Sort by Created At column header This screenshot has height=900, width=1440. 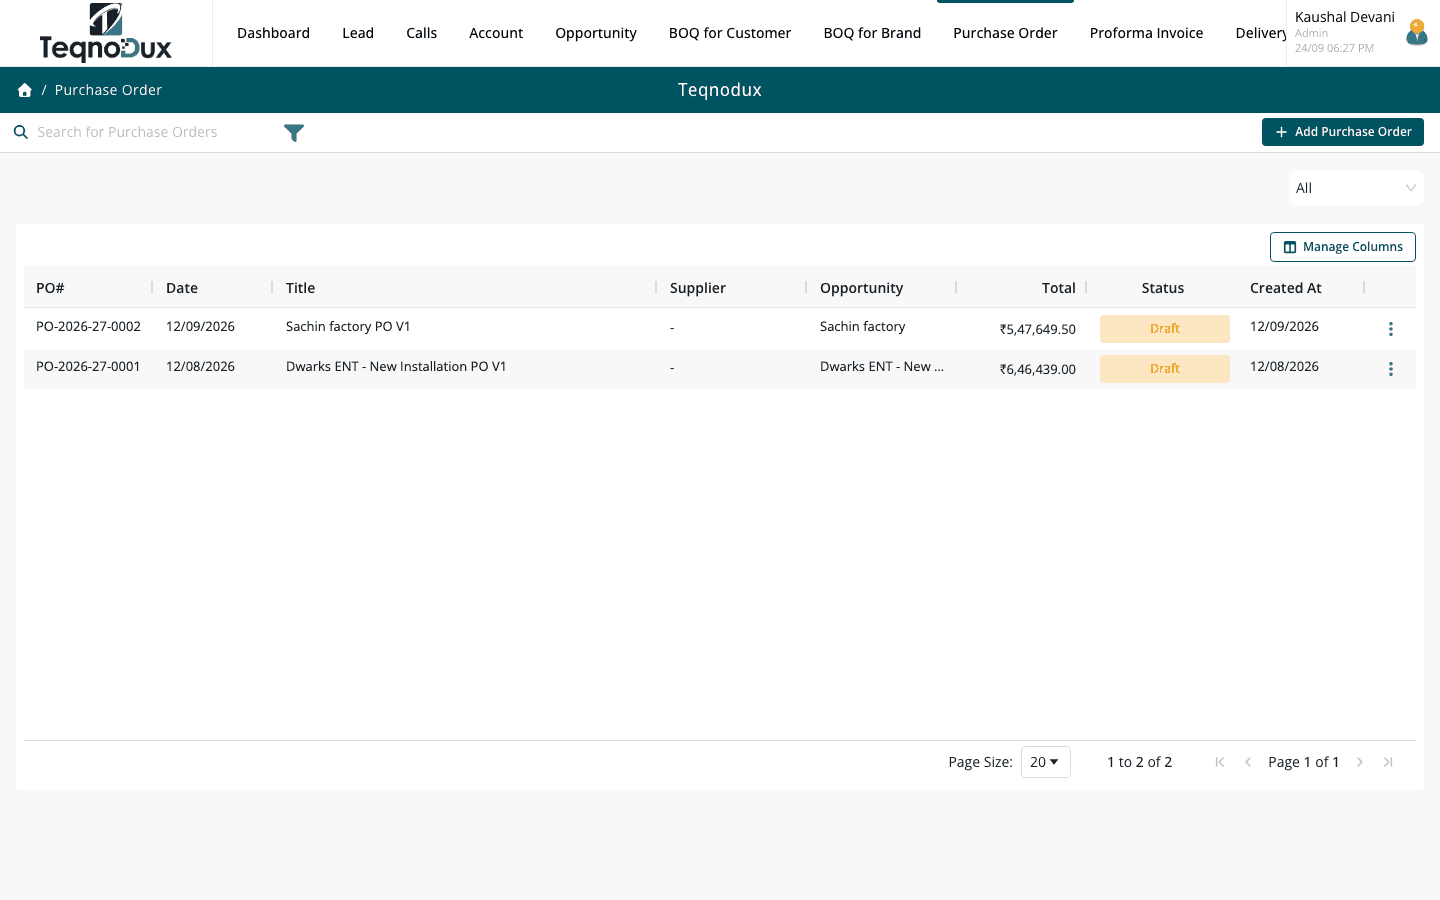pos(1286,288)
